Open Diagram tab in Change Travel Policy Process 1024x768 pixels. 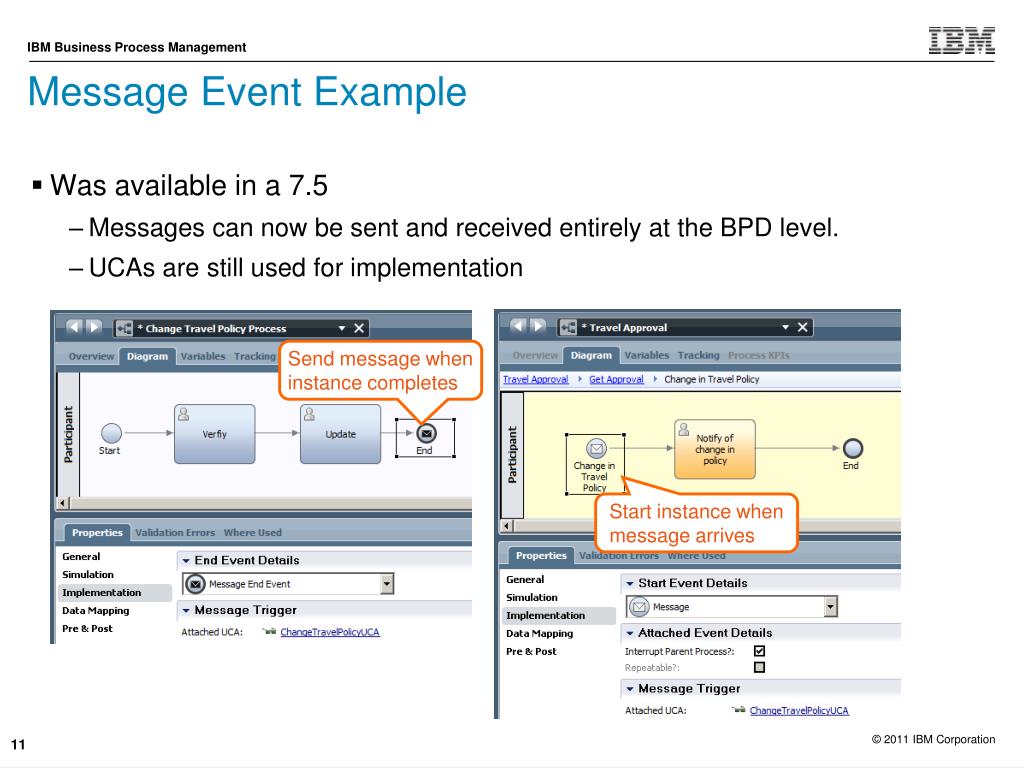tap(147, 357)
